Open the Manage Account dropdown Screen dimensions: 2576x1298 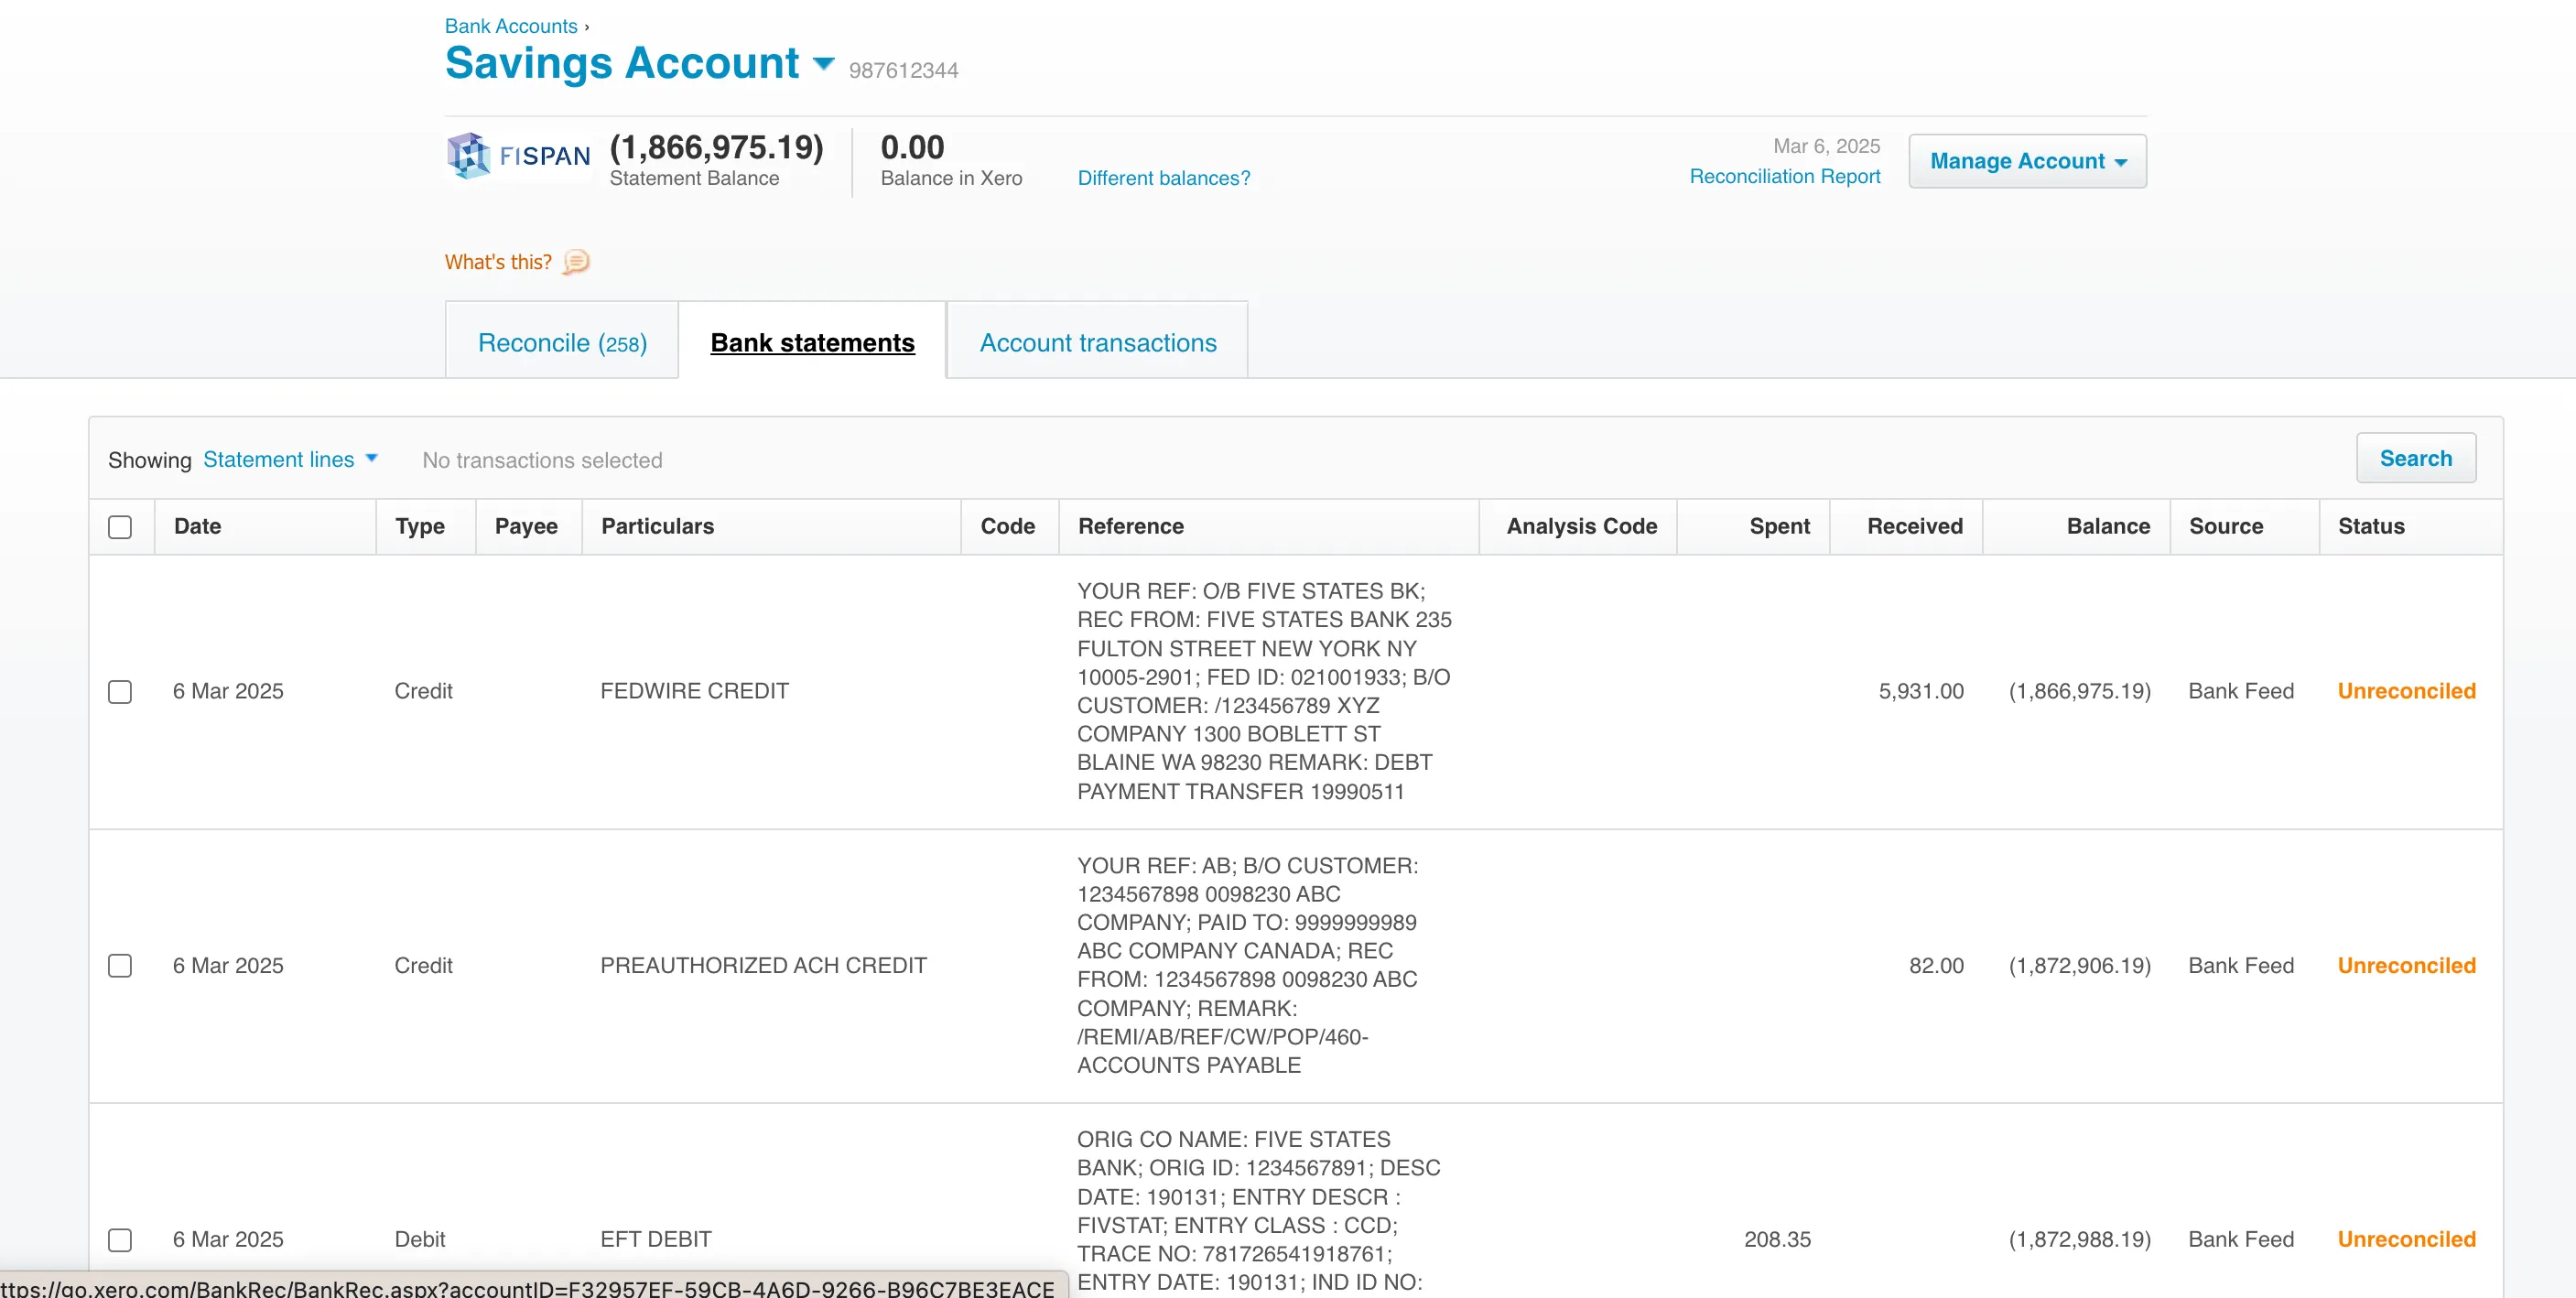(x=2027, y=161)
